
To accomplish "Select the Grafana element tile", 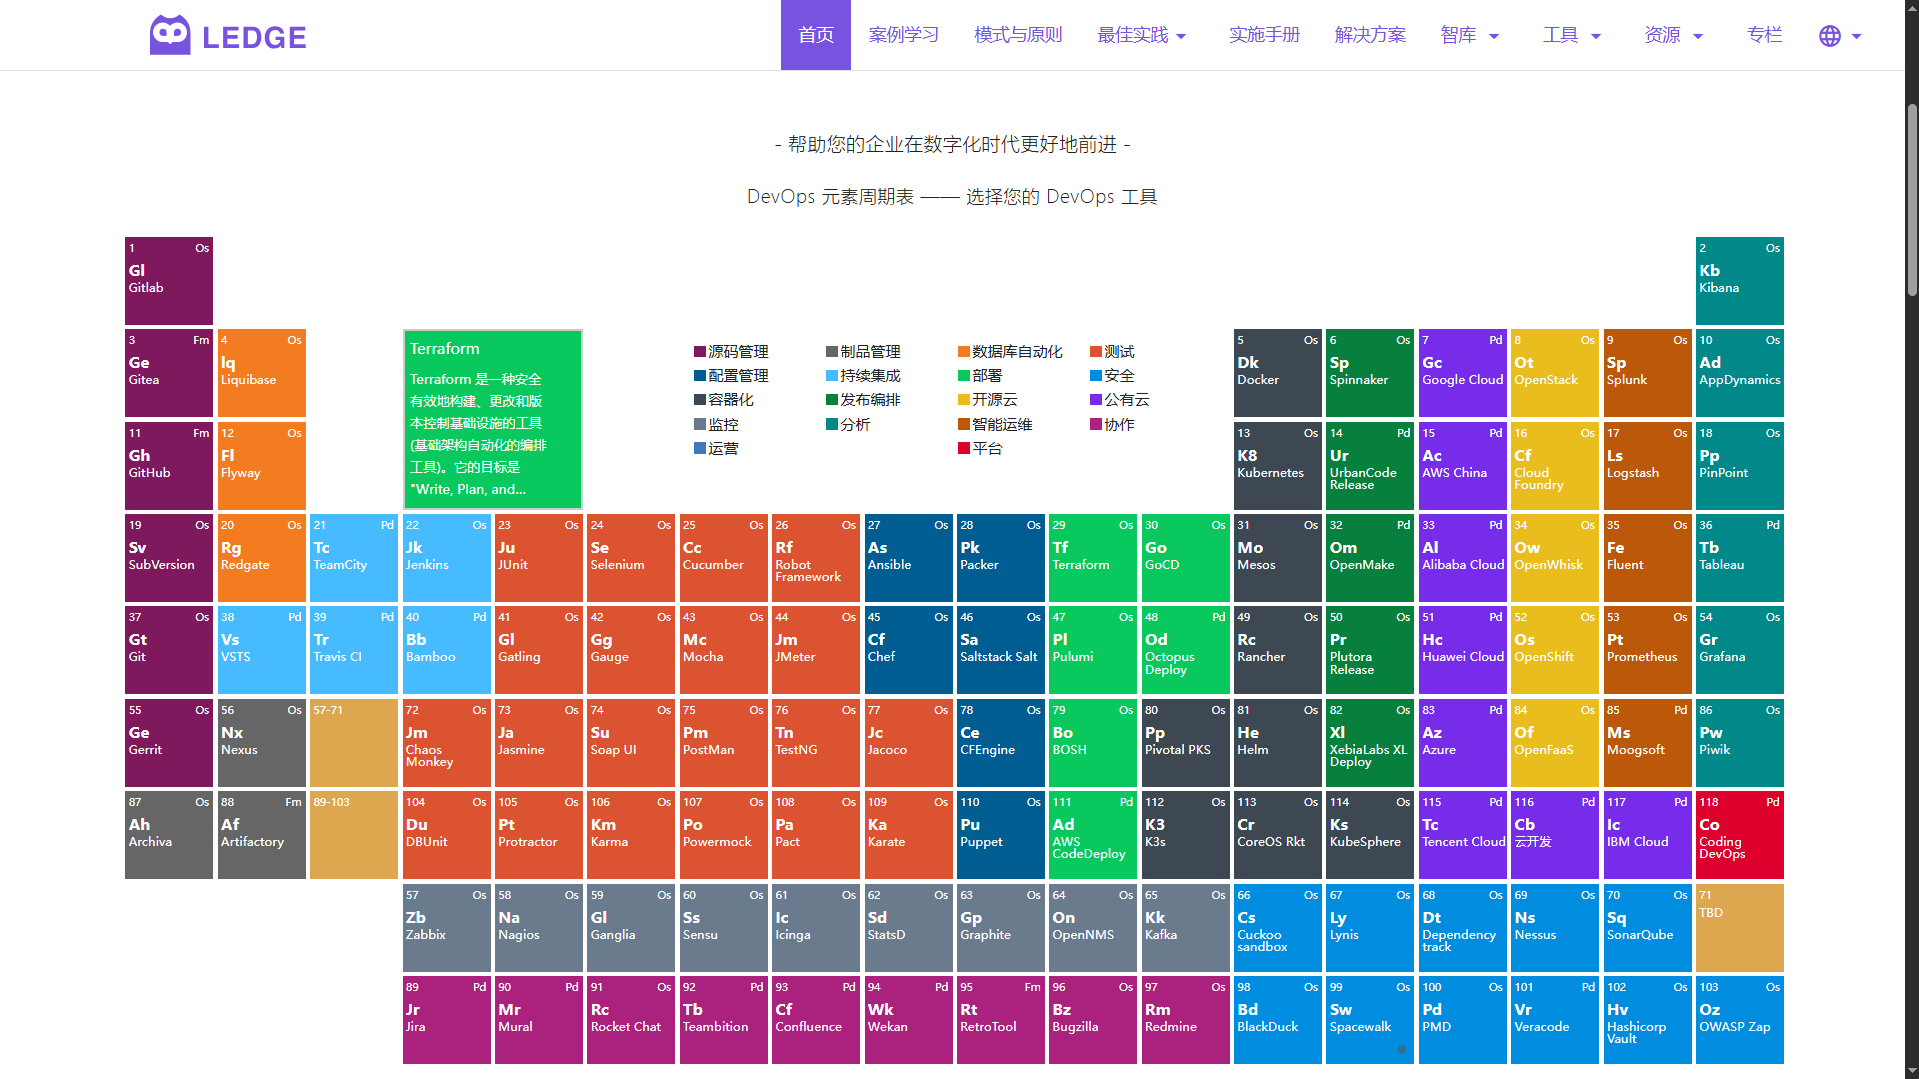I will coord(1740,650).
